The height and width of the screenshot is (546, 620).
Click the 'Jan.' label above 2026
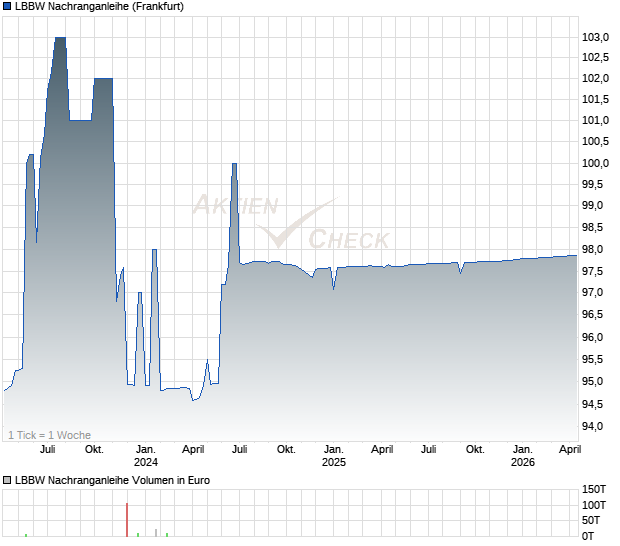(x=523, y=450)
